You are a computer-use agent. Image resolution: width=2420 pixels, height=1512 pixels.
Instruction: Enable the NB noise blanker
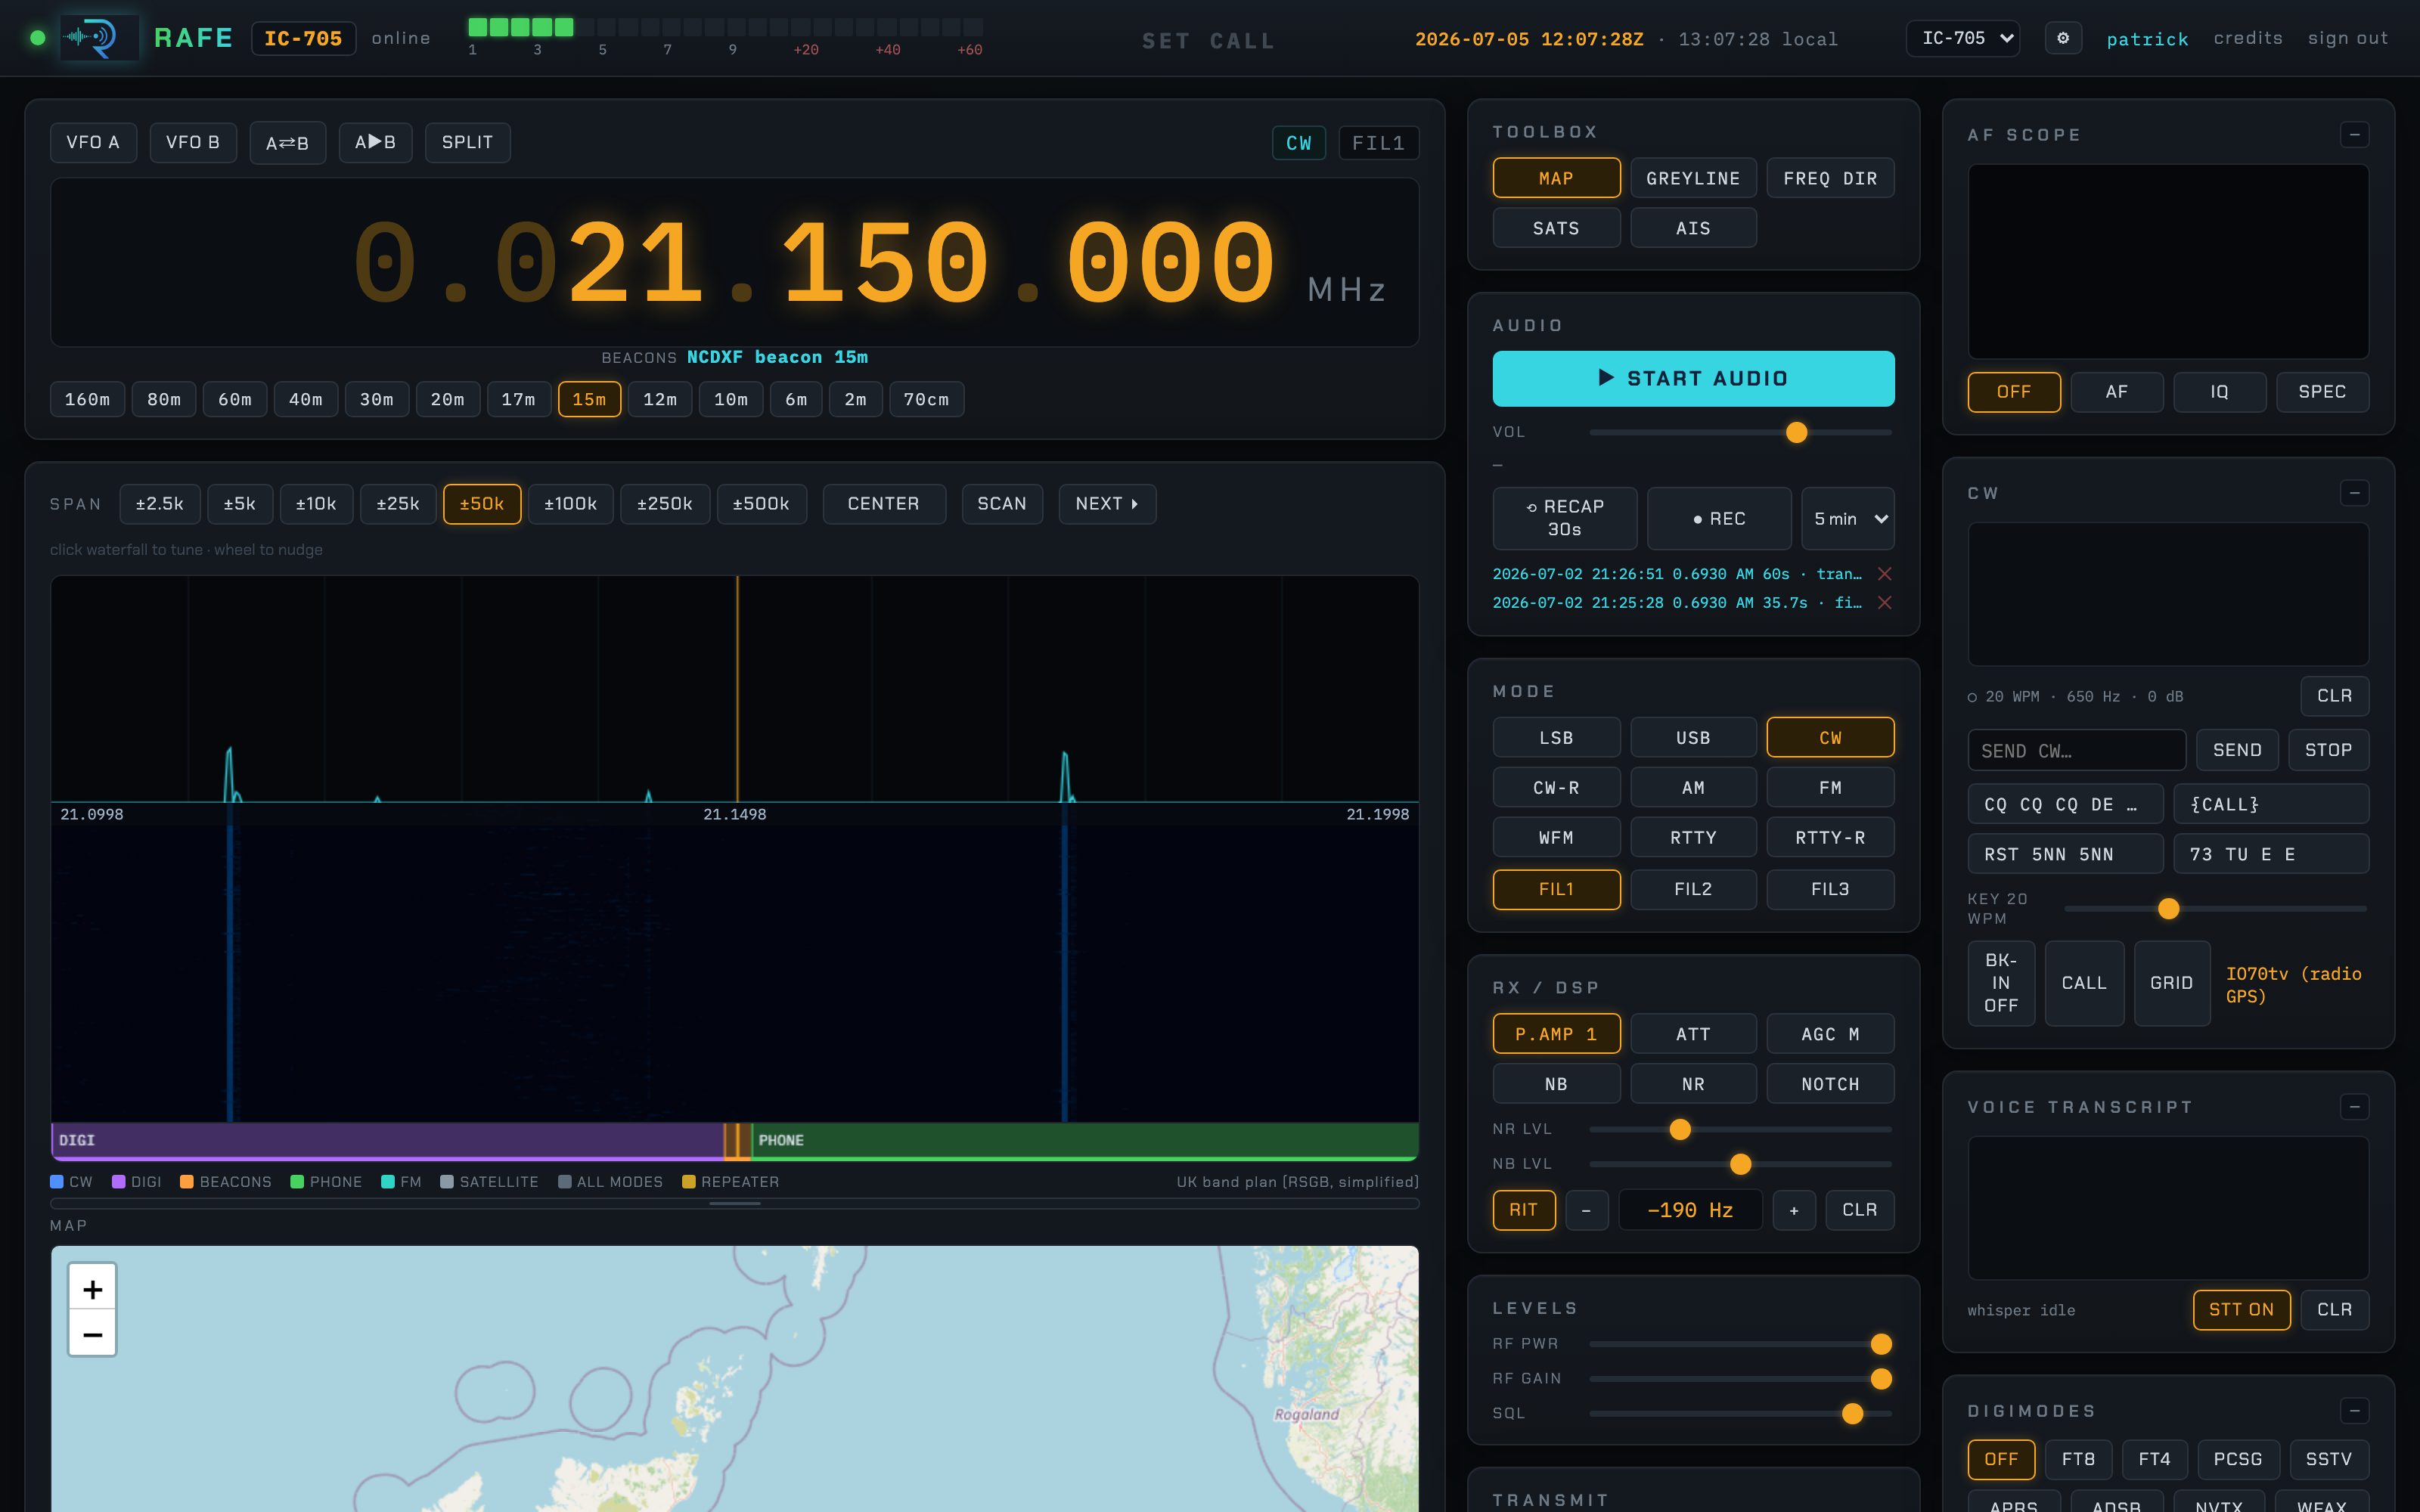pyautogui.click(x=1556, y=1084)
